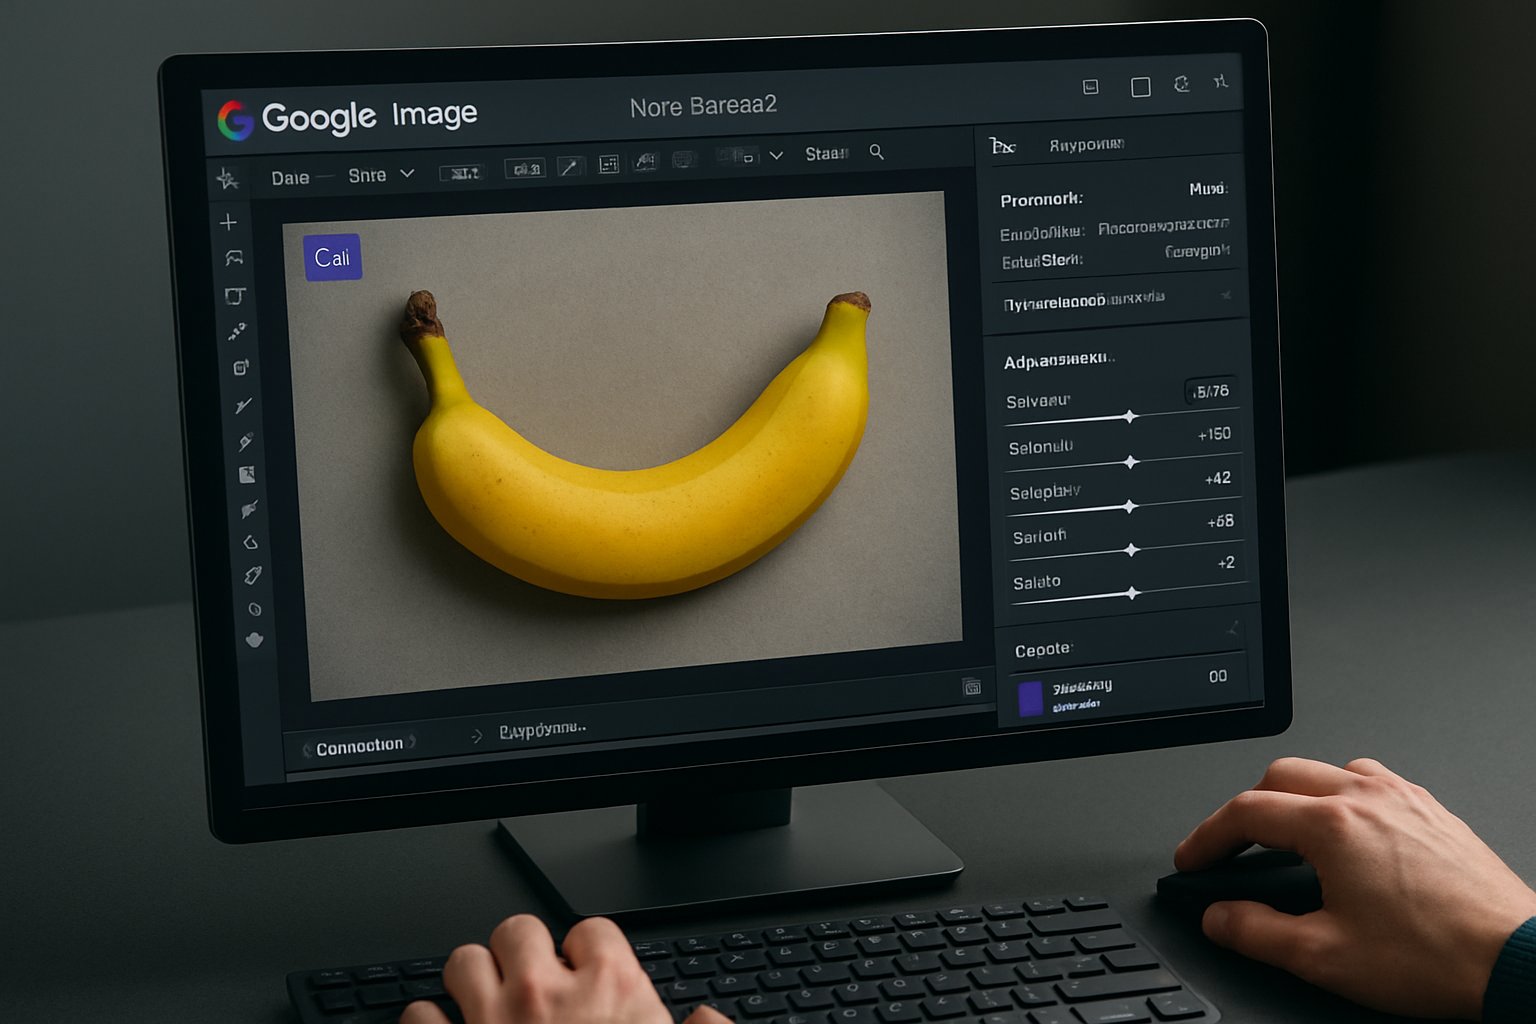Screen dimensions: 1536x1024
Task: Select the magic wand tool at sidebar top
Action: [x=228, y=178]
